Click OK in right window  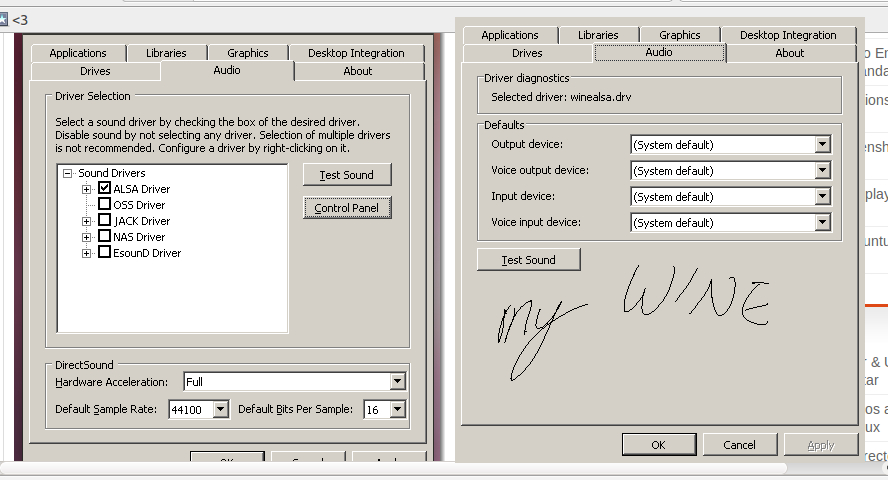coord(659,445)
